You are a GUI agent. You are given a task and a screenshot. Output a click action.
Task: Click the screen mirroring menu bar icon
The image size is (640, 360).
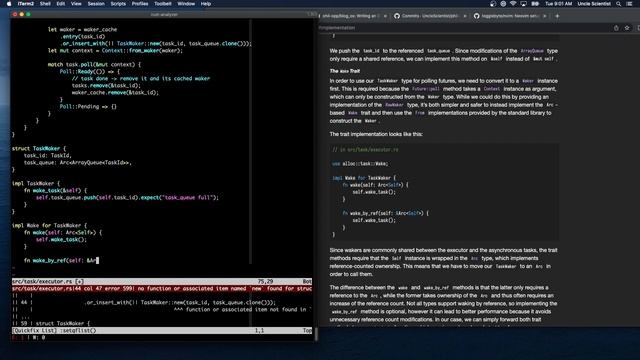524,4
